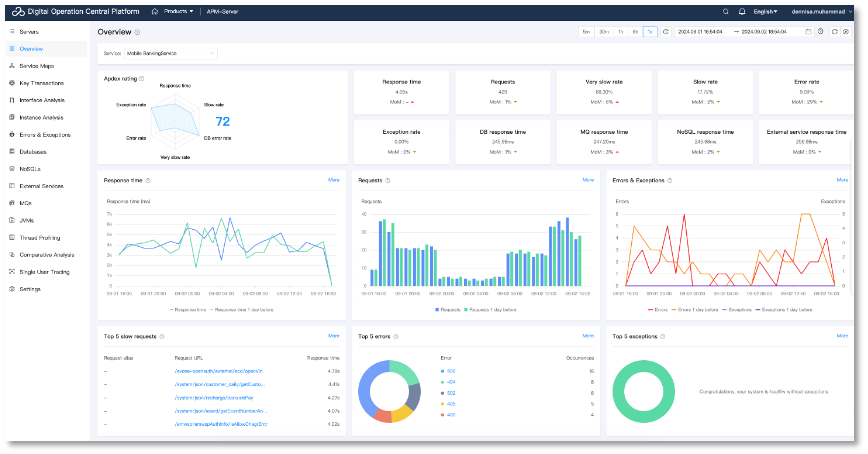The image size is (868, 454).
Task: Expand the Service selection dropdown
Action: tap(170, 52)
